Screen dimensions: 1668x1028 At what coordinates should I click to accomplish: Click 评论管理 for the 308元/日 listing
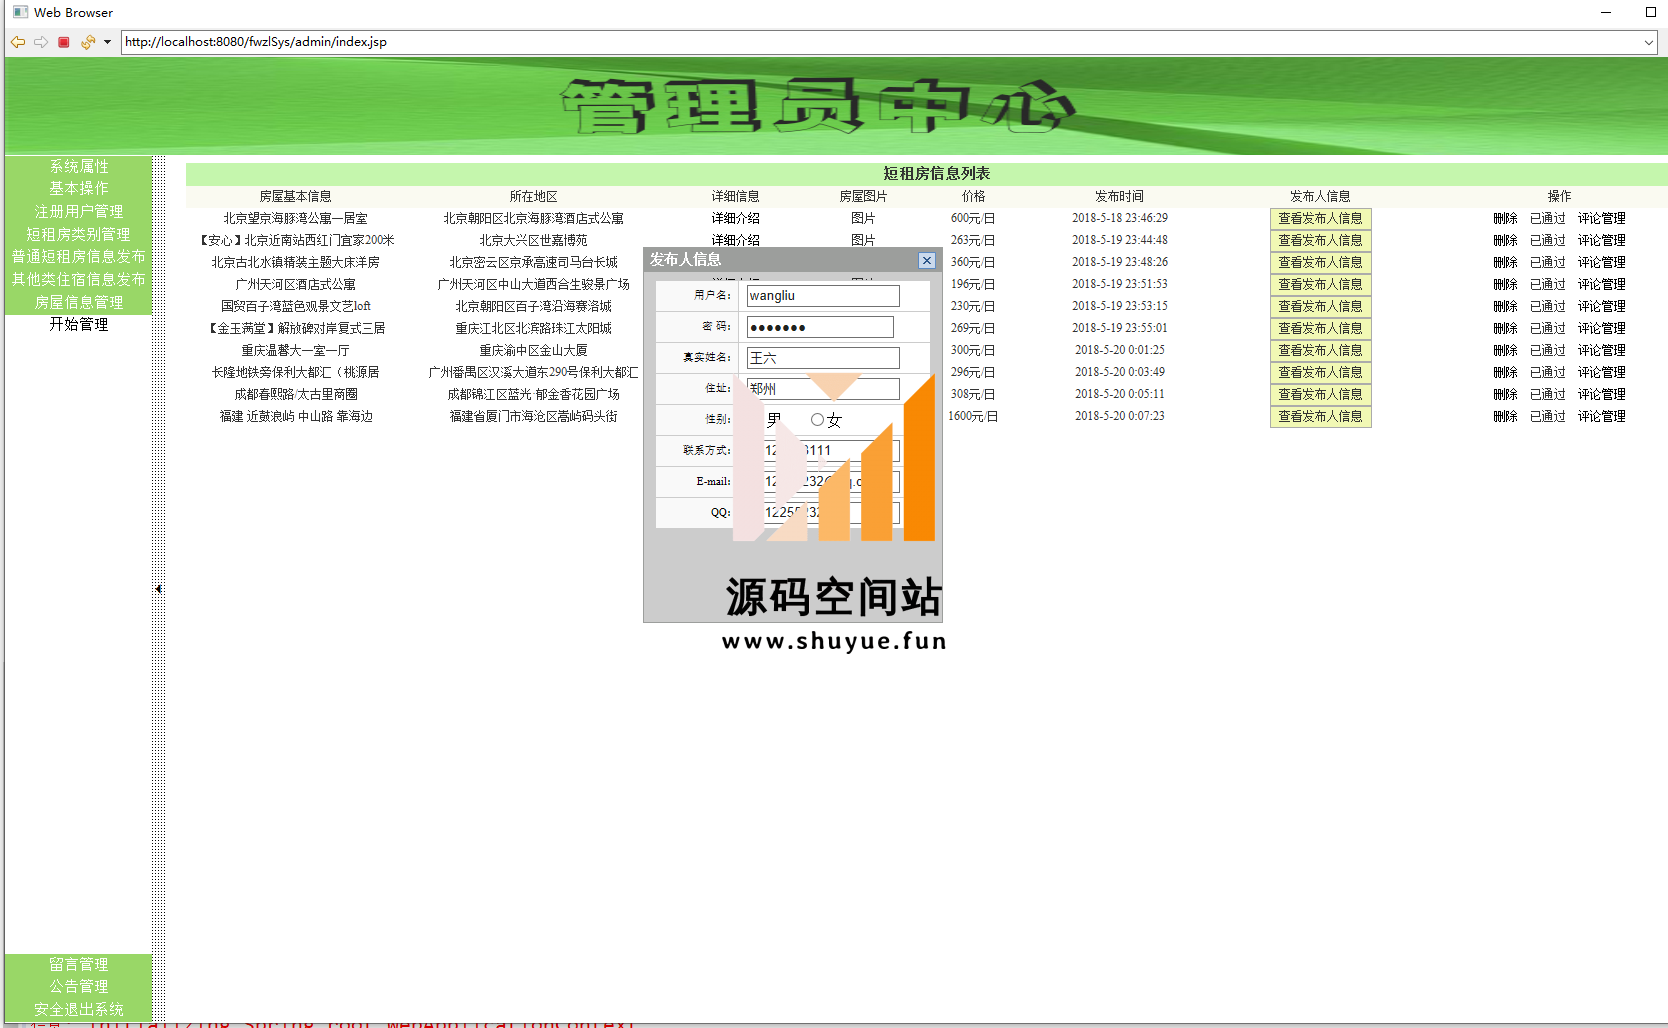click(x=1601, y=394)
